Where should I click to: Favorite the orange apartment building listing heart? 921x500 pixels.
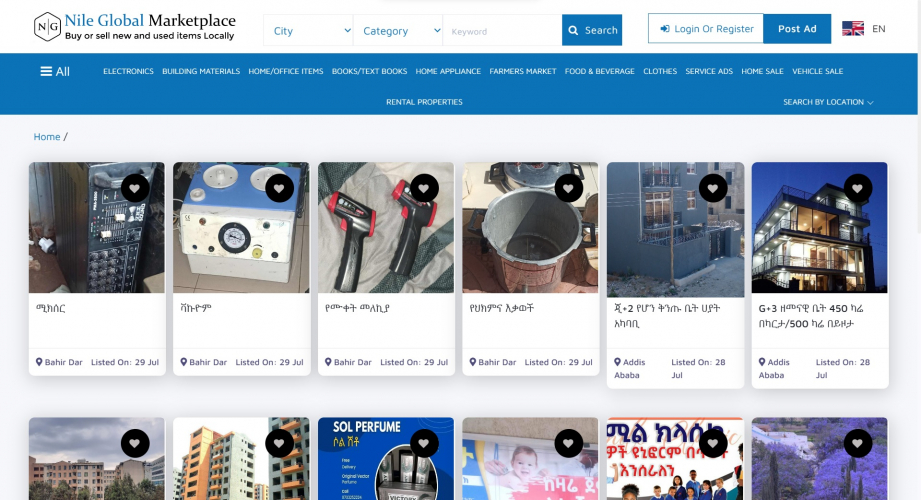tap(279, 443)
